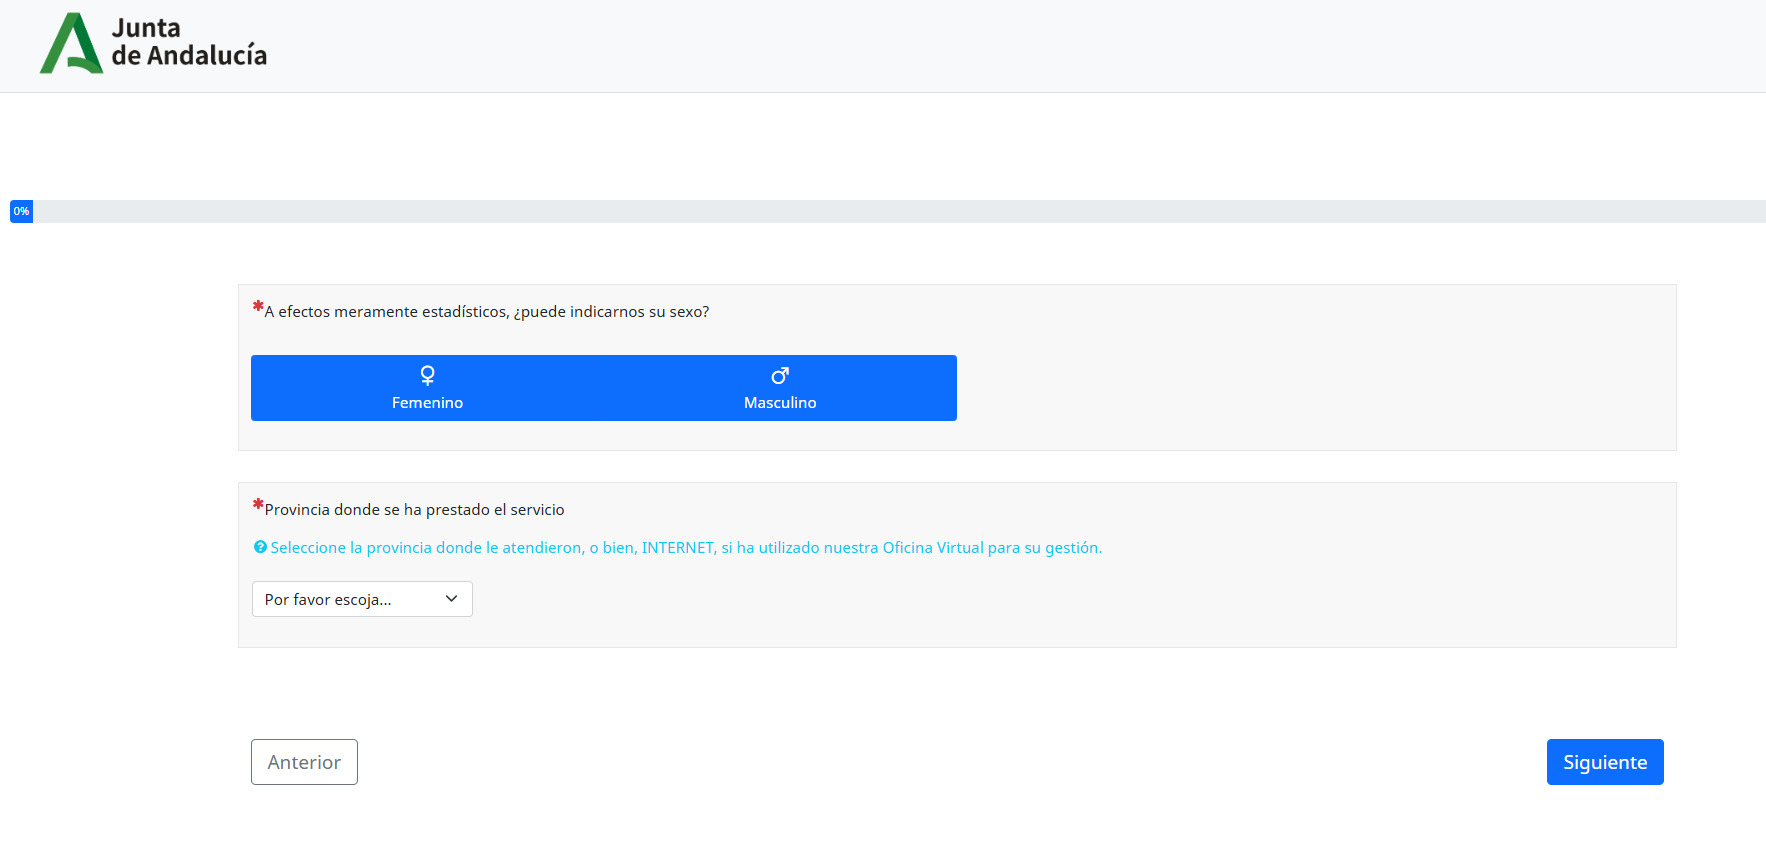Click the female symbol icon
Image resolution: width=1766 pixels, height=860 pixels.
click(427, 376)
